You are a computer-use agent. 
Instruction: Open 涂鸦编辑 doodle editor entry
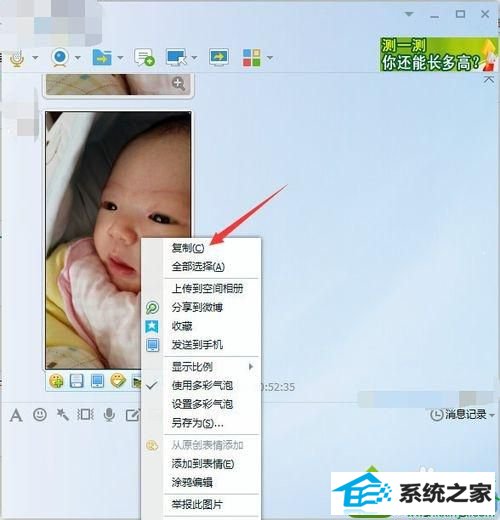[x=192, y=482]
